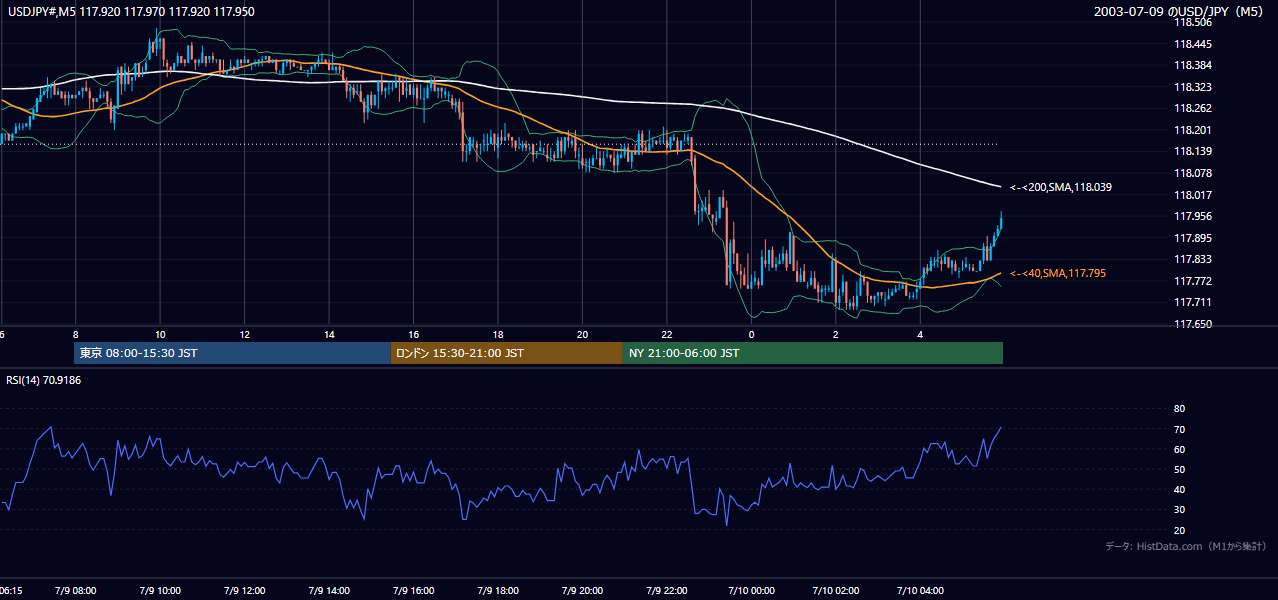The width and height of the screenshot is (1278, 600).
Task: Click the 118.139 price axis label
Action: pos(1193,151)
